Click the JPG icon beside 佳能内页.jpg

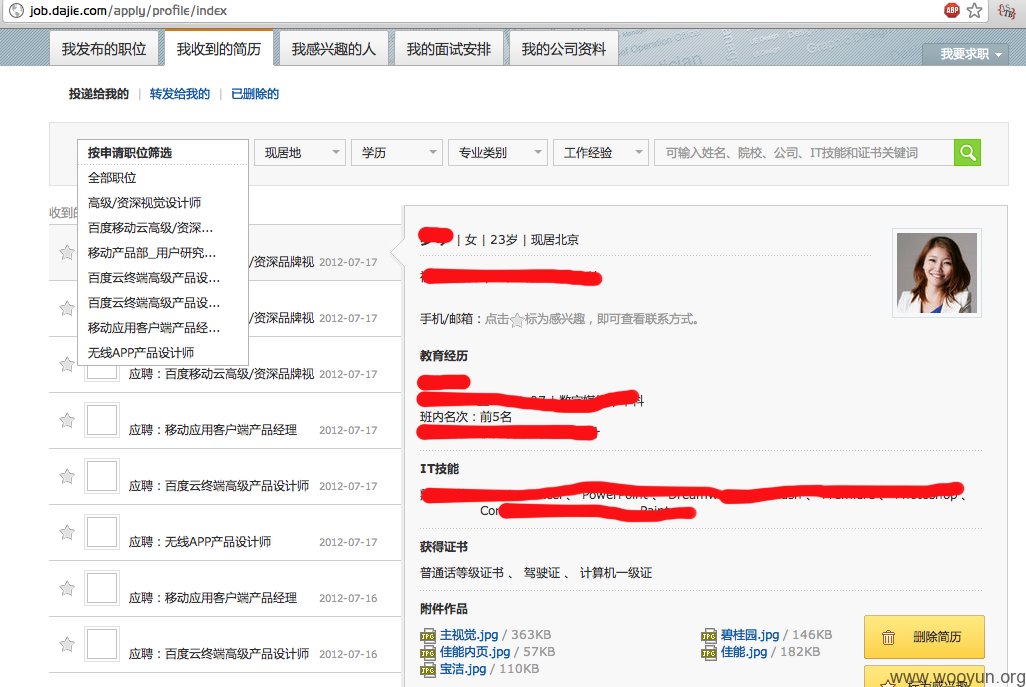tap(427, 652)
